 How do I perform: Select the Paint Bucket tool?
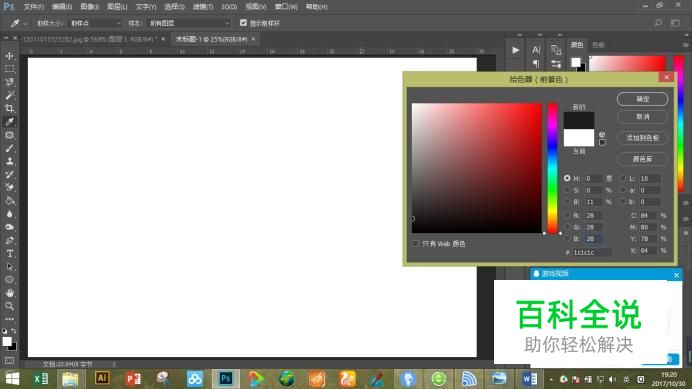[9, 201]
